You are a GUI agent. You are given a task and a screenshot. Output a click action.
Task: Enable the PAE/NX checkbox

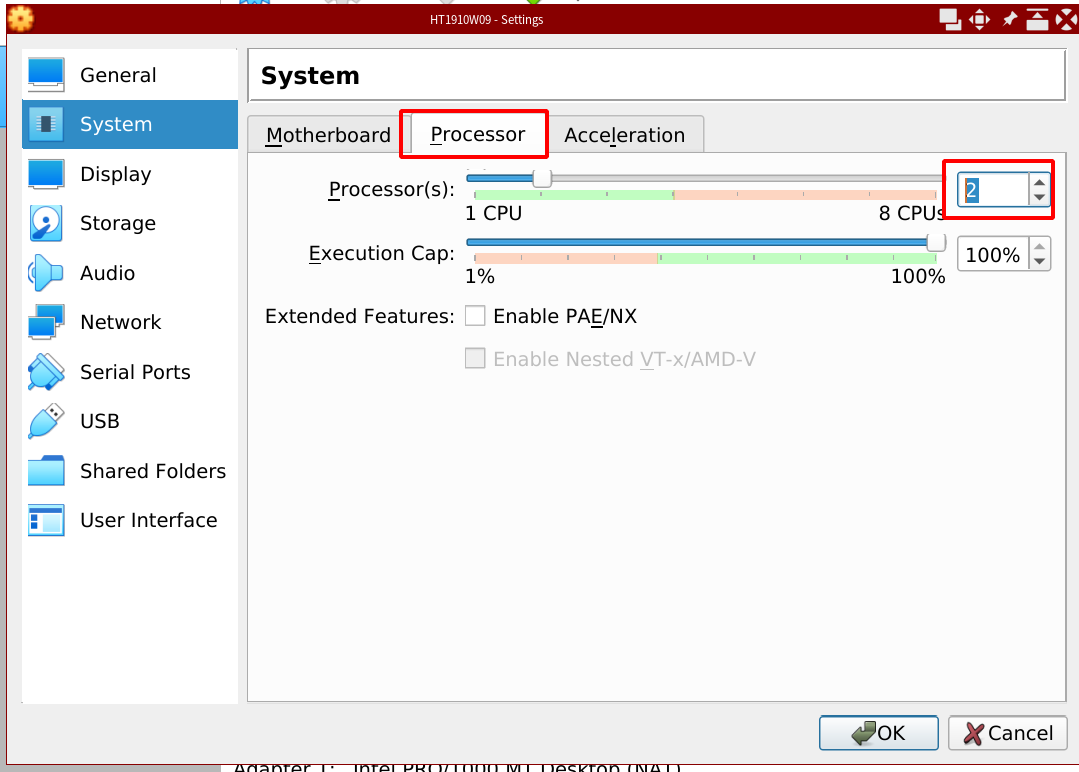coord(475,317)
